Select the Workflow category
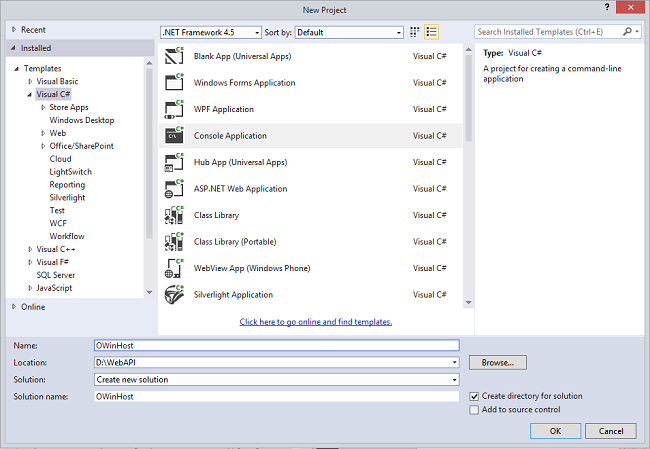 click(67, 236)
